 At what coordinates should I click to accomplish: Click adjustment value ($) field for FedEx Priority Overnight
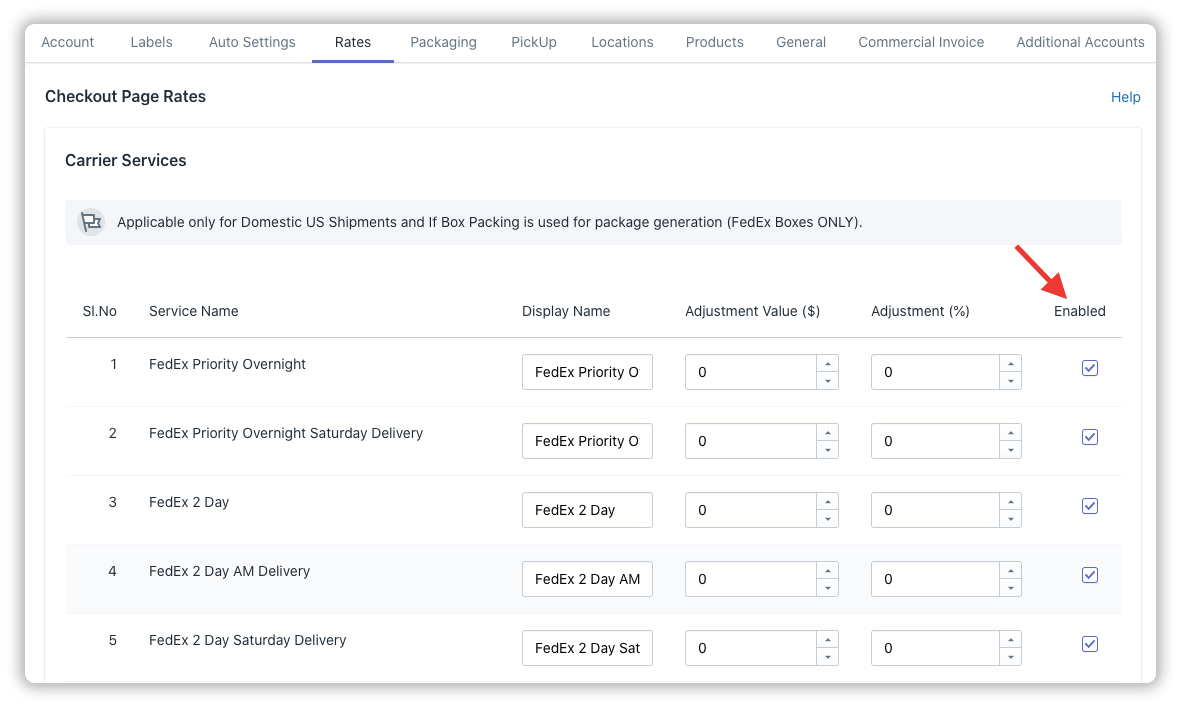click(751, 372)
